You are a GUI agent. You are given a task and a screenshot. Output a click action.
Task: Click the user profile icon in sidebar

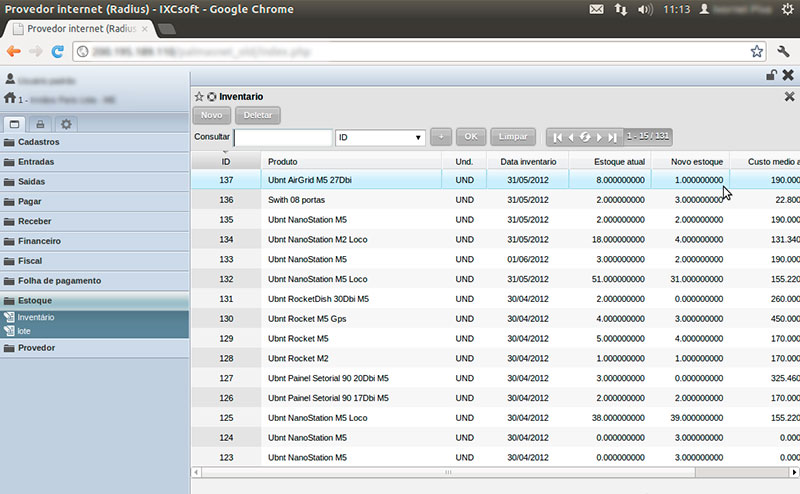(10, 79)
